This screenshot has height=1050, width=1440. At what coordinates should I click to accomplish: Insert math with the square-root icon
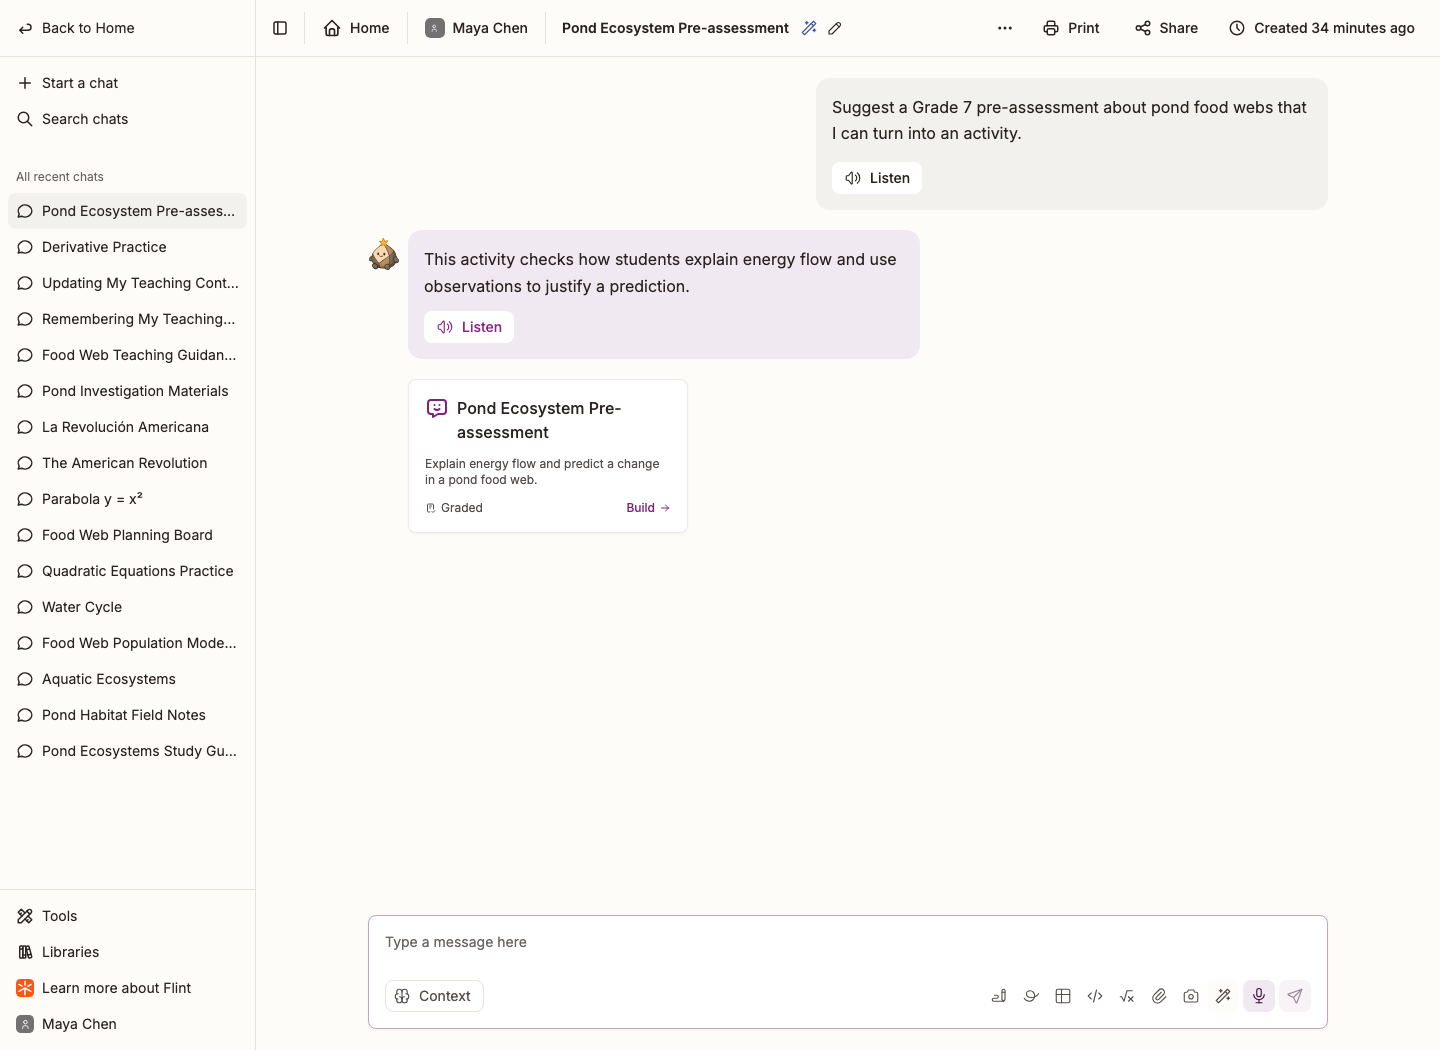[x=1127, y=996]
